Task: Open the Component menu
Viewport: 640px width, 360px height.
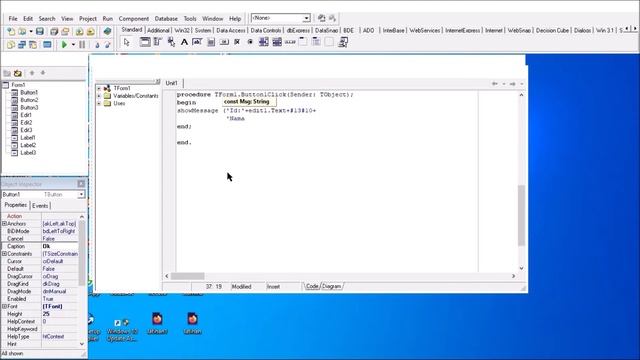Action: [133, 19]
